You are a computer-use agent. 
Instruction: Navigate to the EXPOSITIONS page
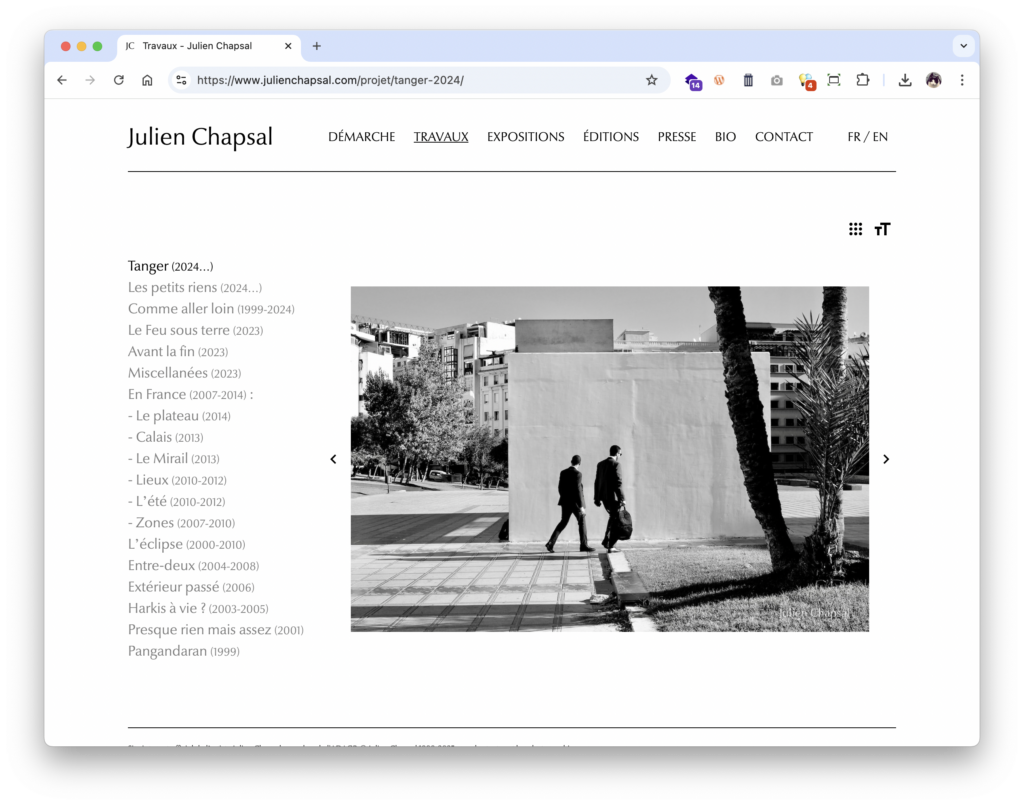525,137
